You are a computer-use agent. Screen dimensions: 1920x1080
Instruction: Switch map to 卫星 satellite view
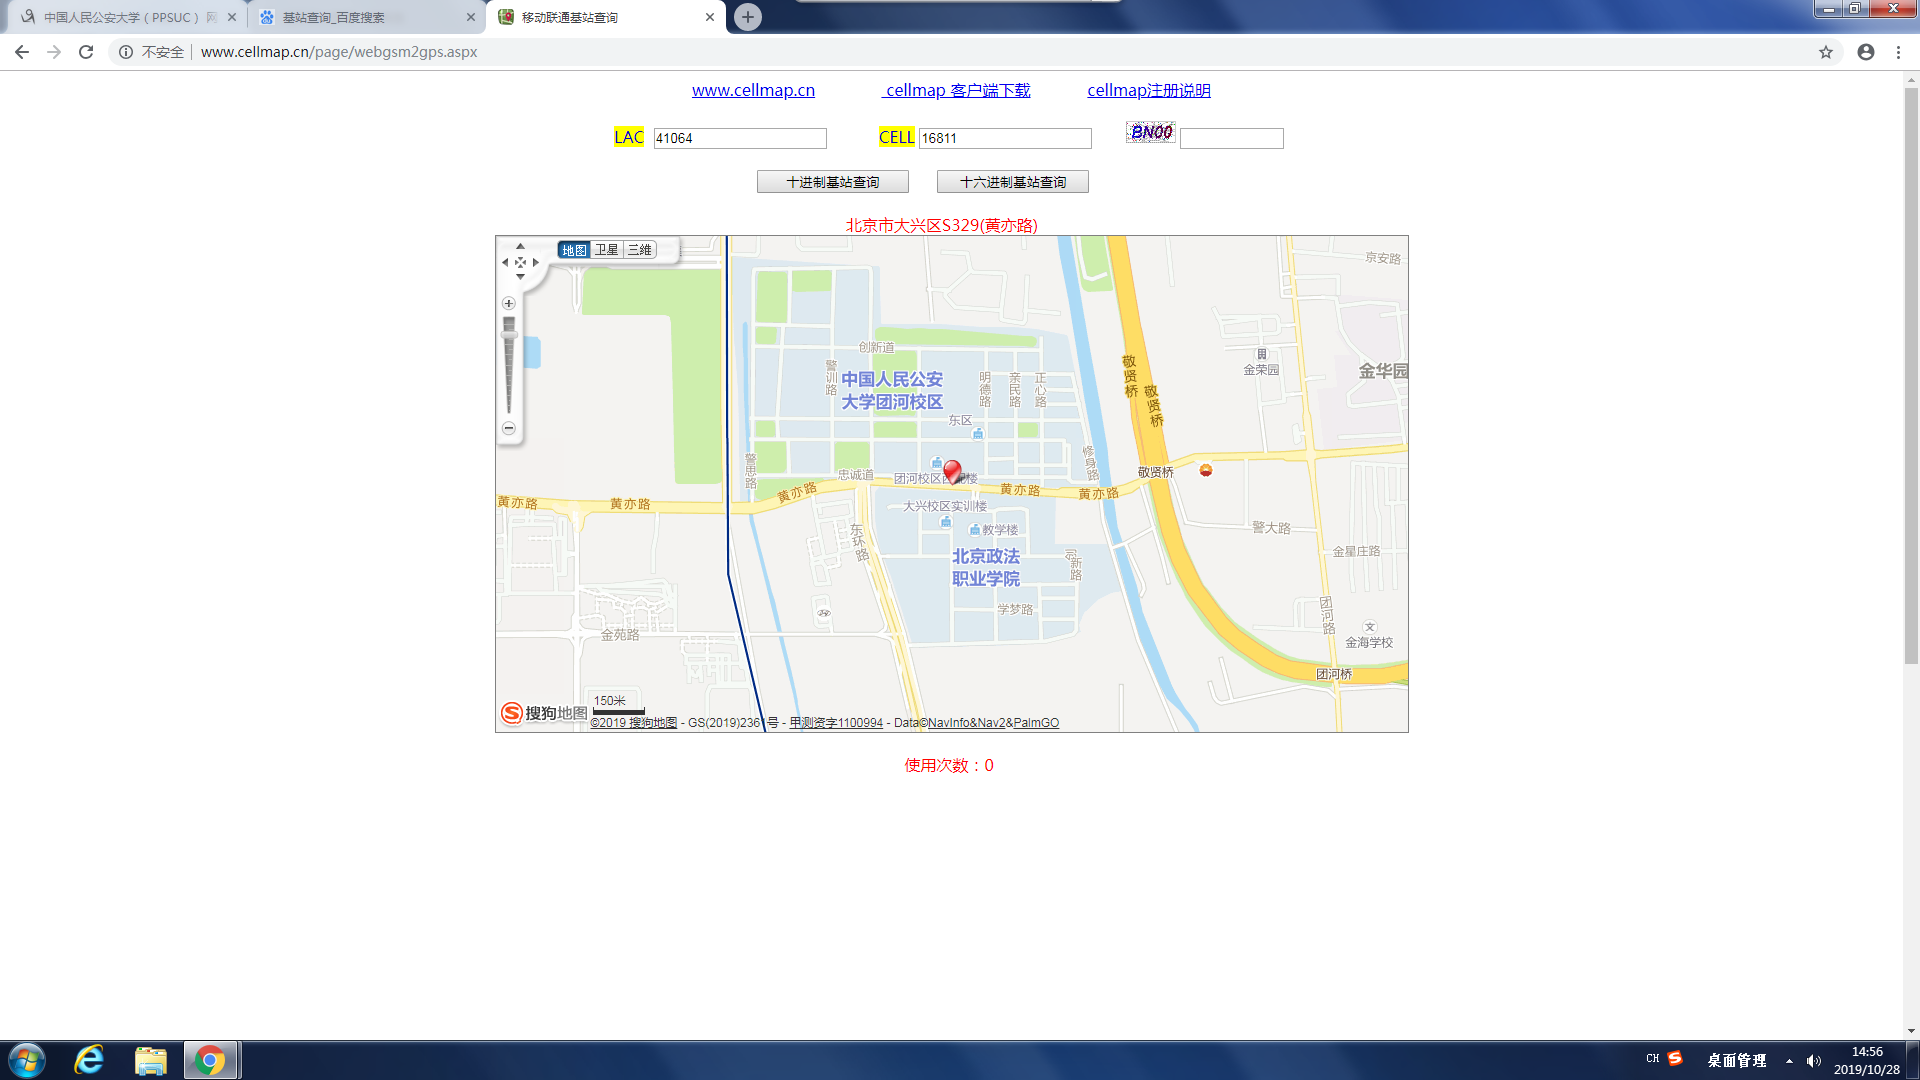pyautogui.click(x=606, y=250)
